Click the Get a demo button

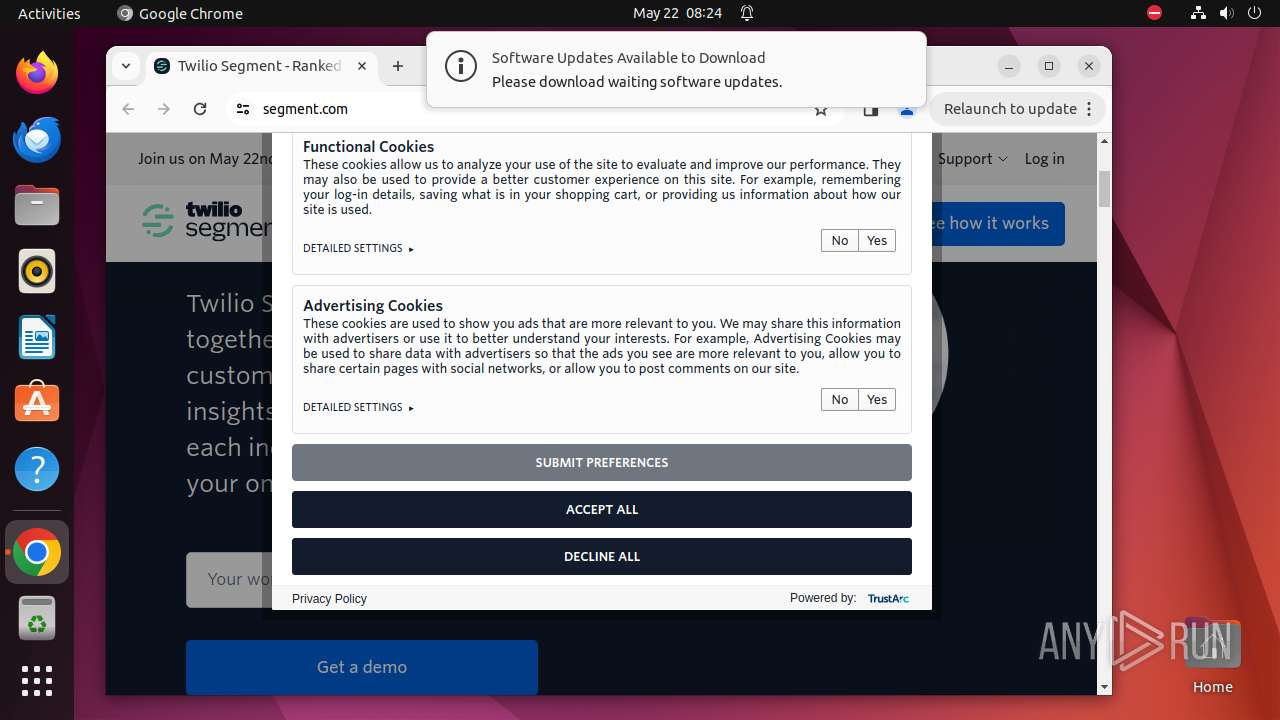(362, 667)
